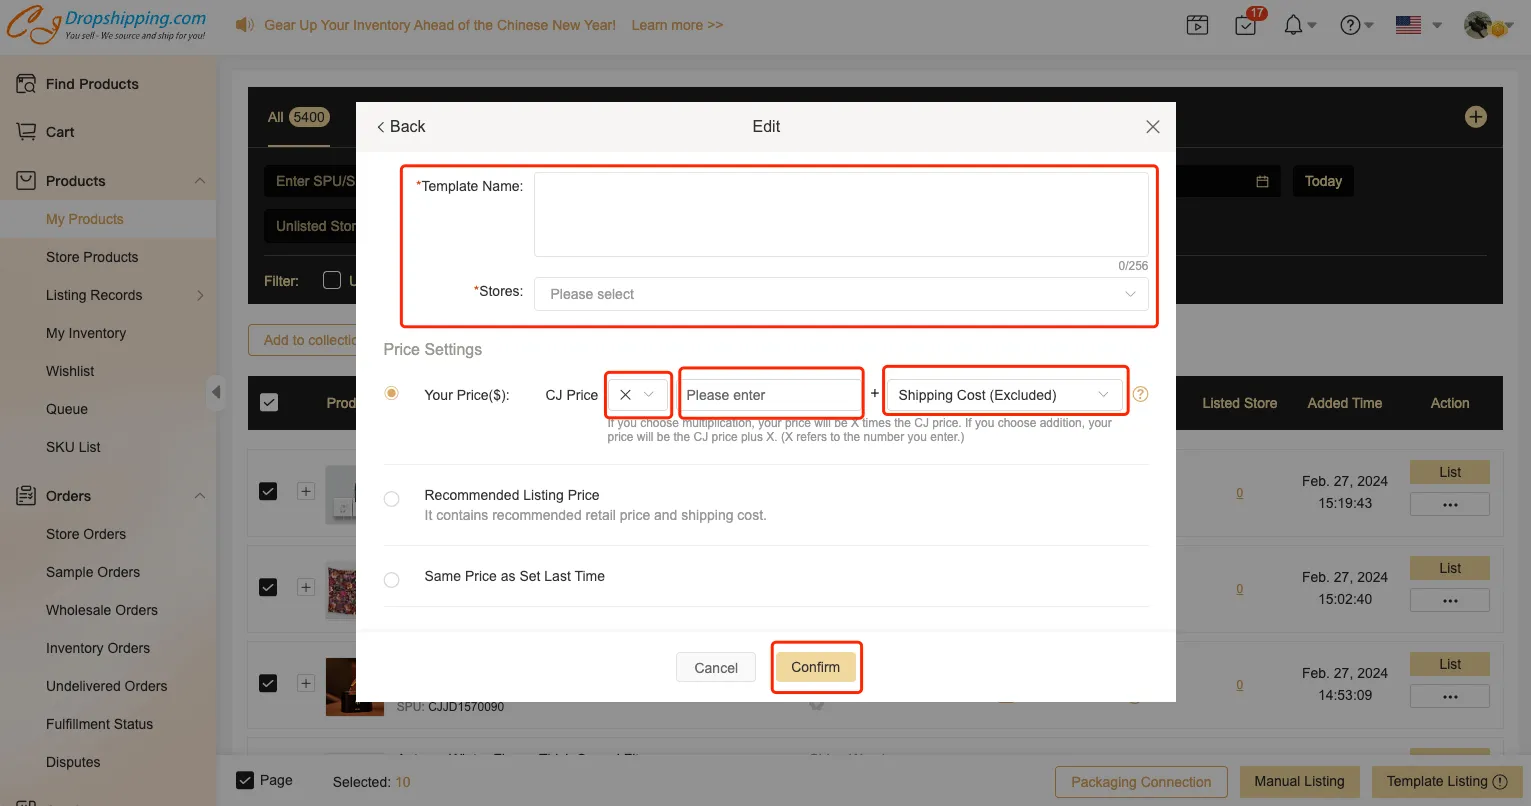1531x806 pixels.
Task: Open Store Orders in sidebar
Action: click(x=86, y=534)
